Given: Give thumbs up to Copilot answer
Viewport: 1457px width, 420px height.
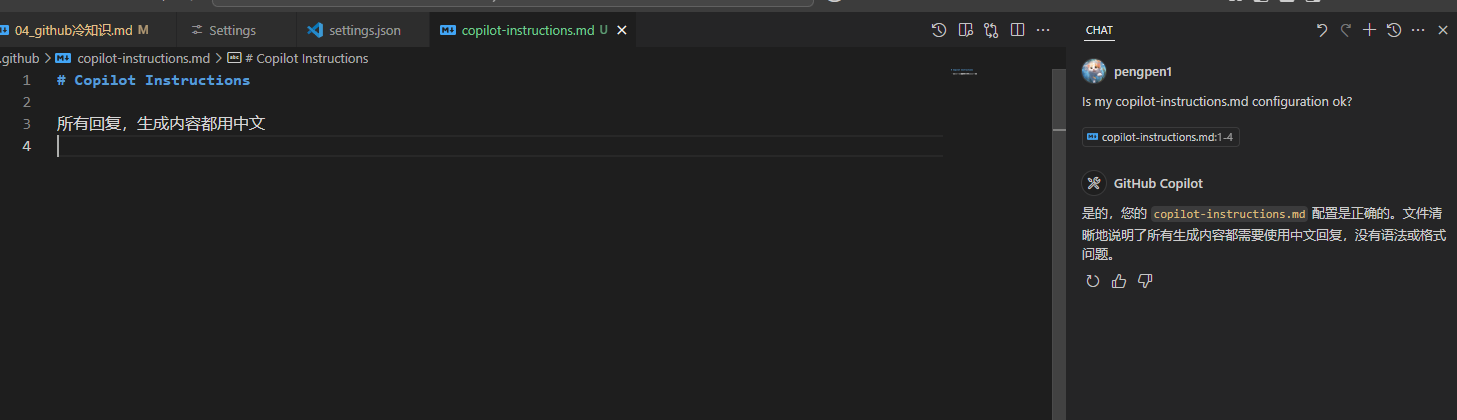Looking at the screenshot, I should click(x=1119, y=281).
